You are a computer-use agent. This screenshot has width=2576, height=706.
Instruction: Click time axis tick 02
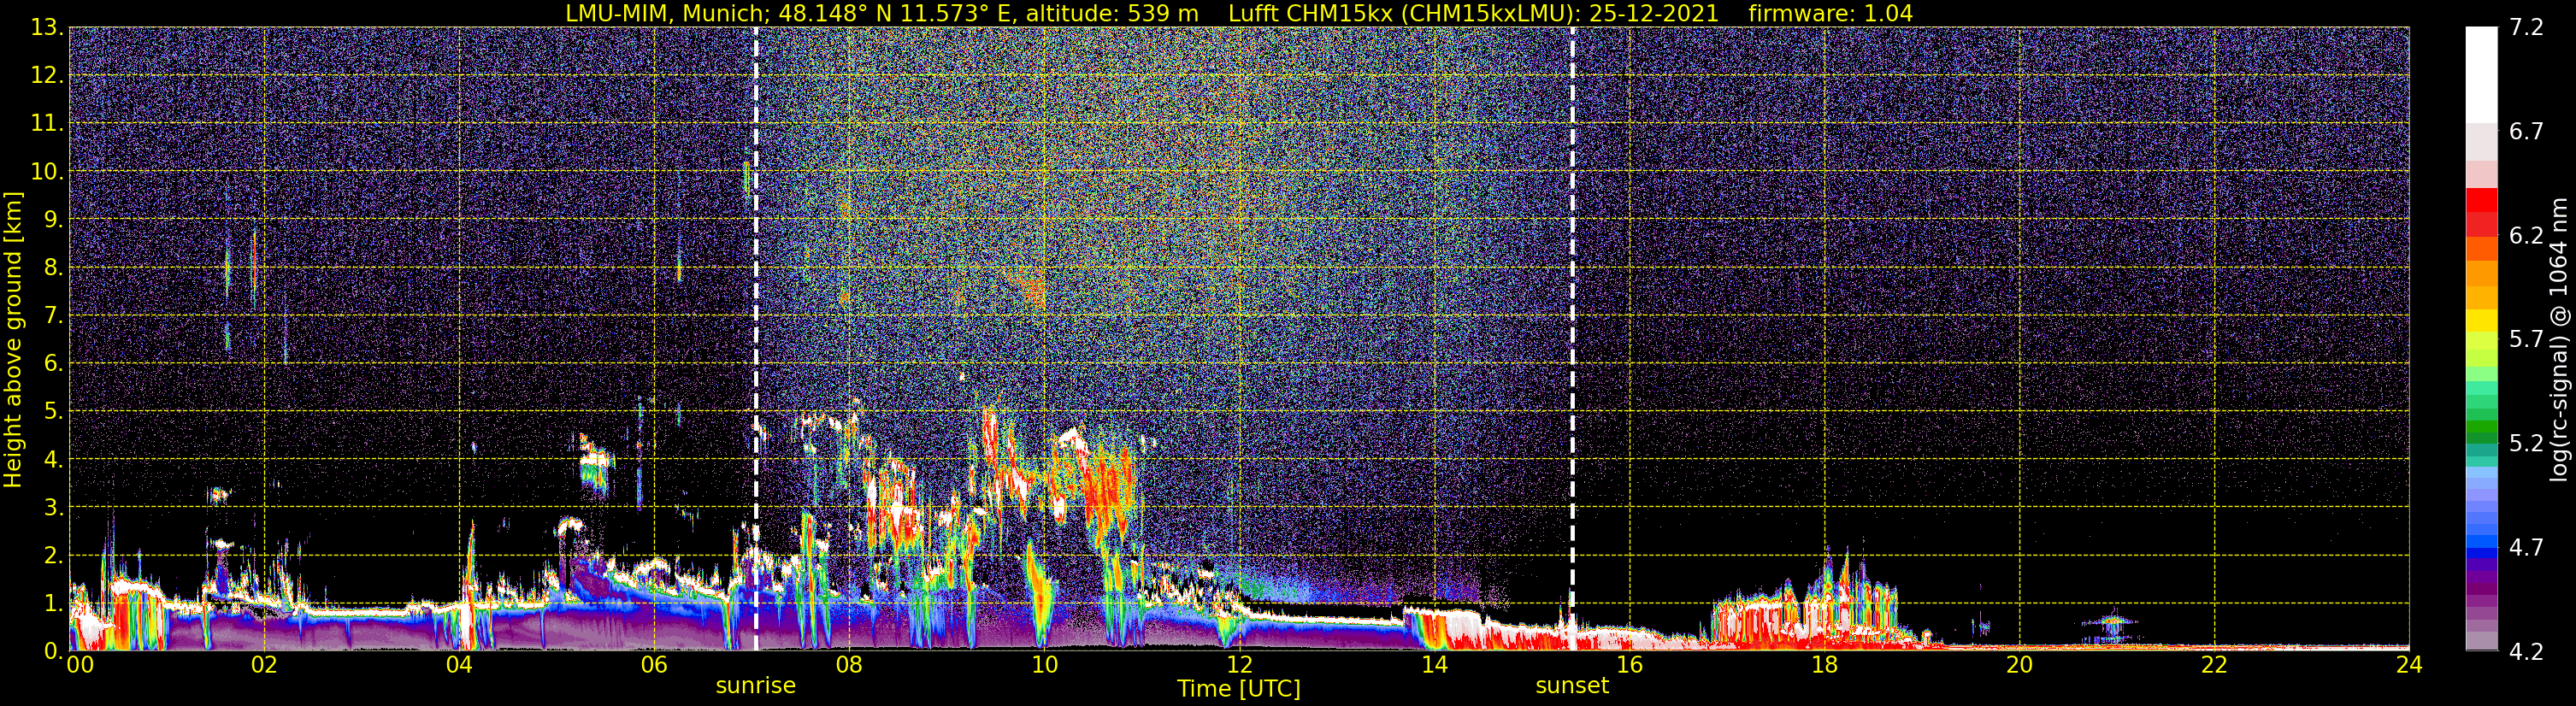click(x=264, y=665)
